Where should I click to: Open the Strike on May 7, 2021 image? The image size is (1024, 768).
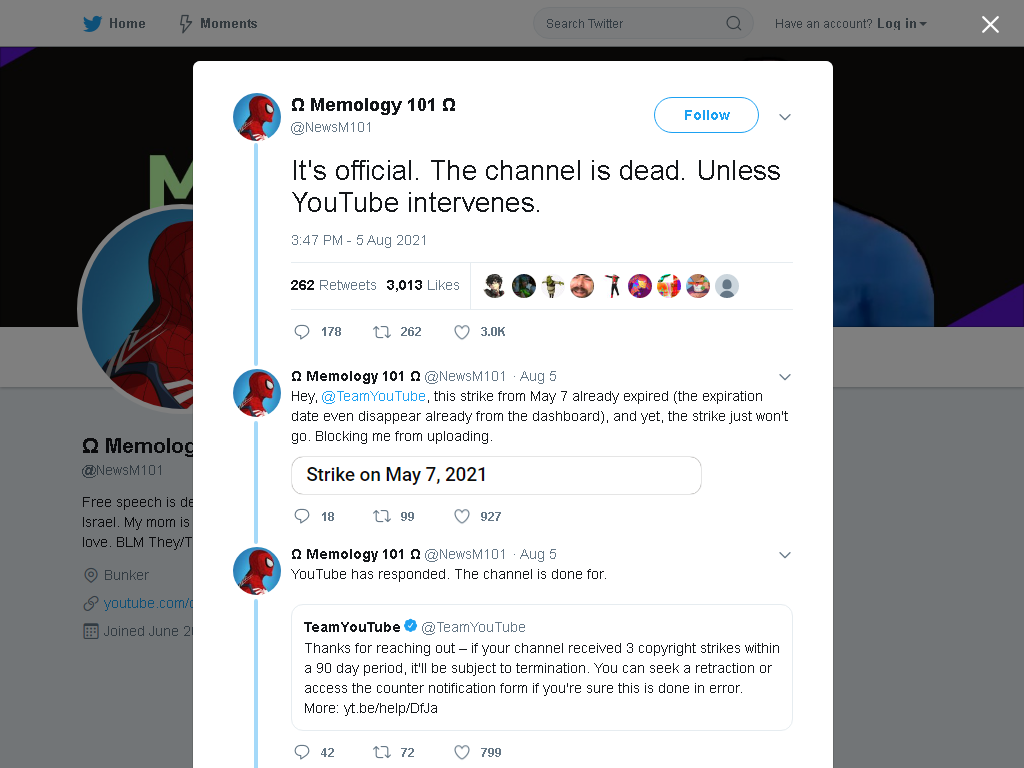click(496, 475)
